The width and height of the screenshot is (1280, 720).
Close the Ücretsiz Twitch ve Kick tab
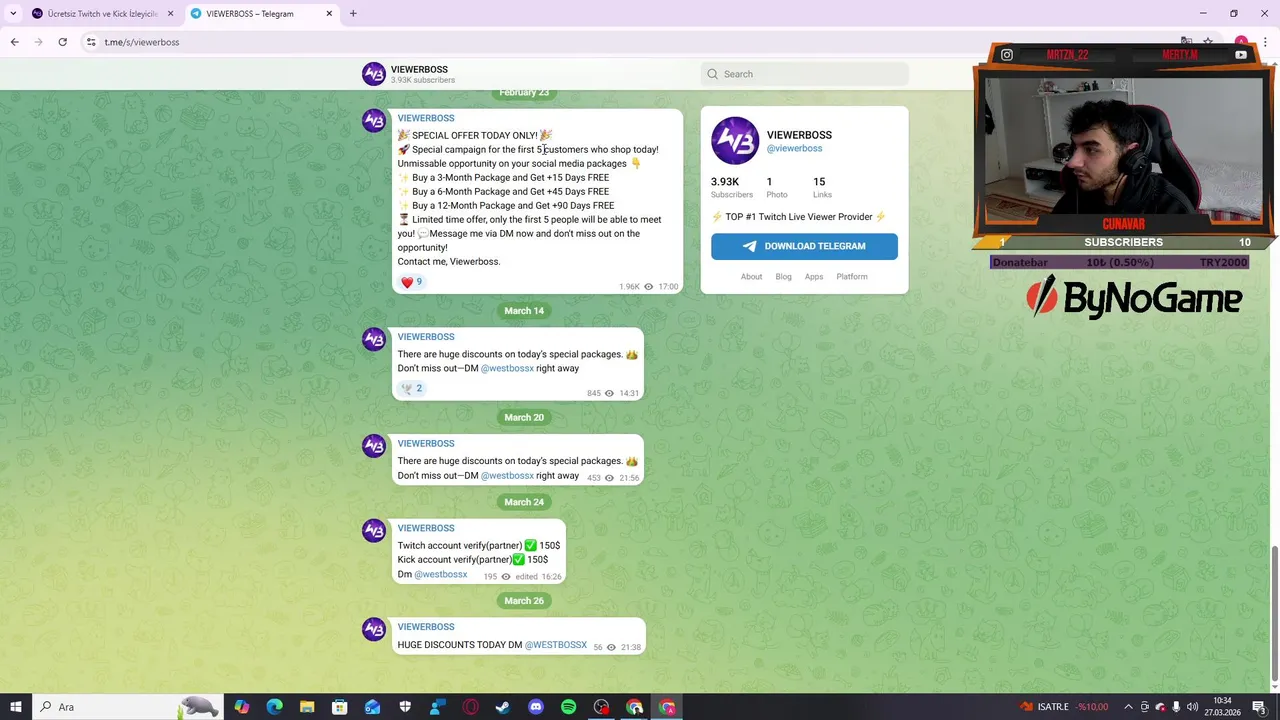pos(170,13)
